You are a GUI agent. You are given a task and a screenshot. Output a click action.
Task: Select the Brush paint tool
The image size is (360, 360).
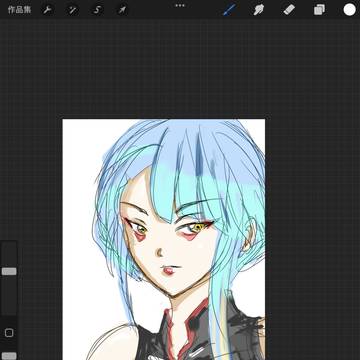tap(229, 10)
